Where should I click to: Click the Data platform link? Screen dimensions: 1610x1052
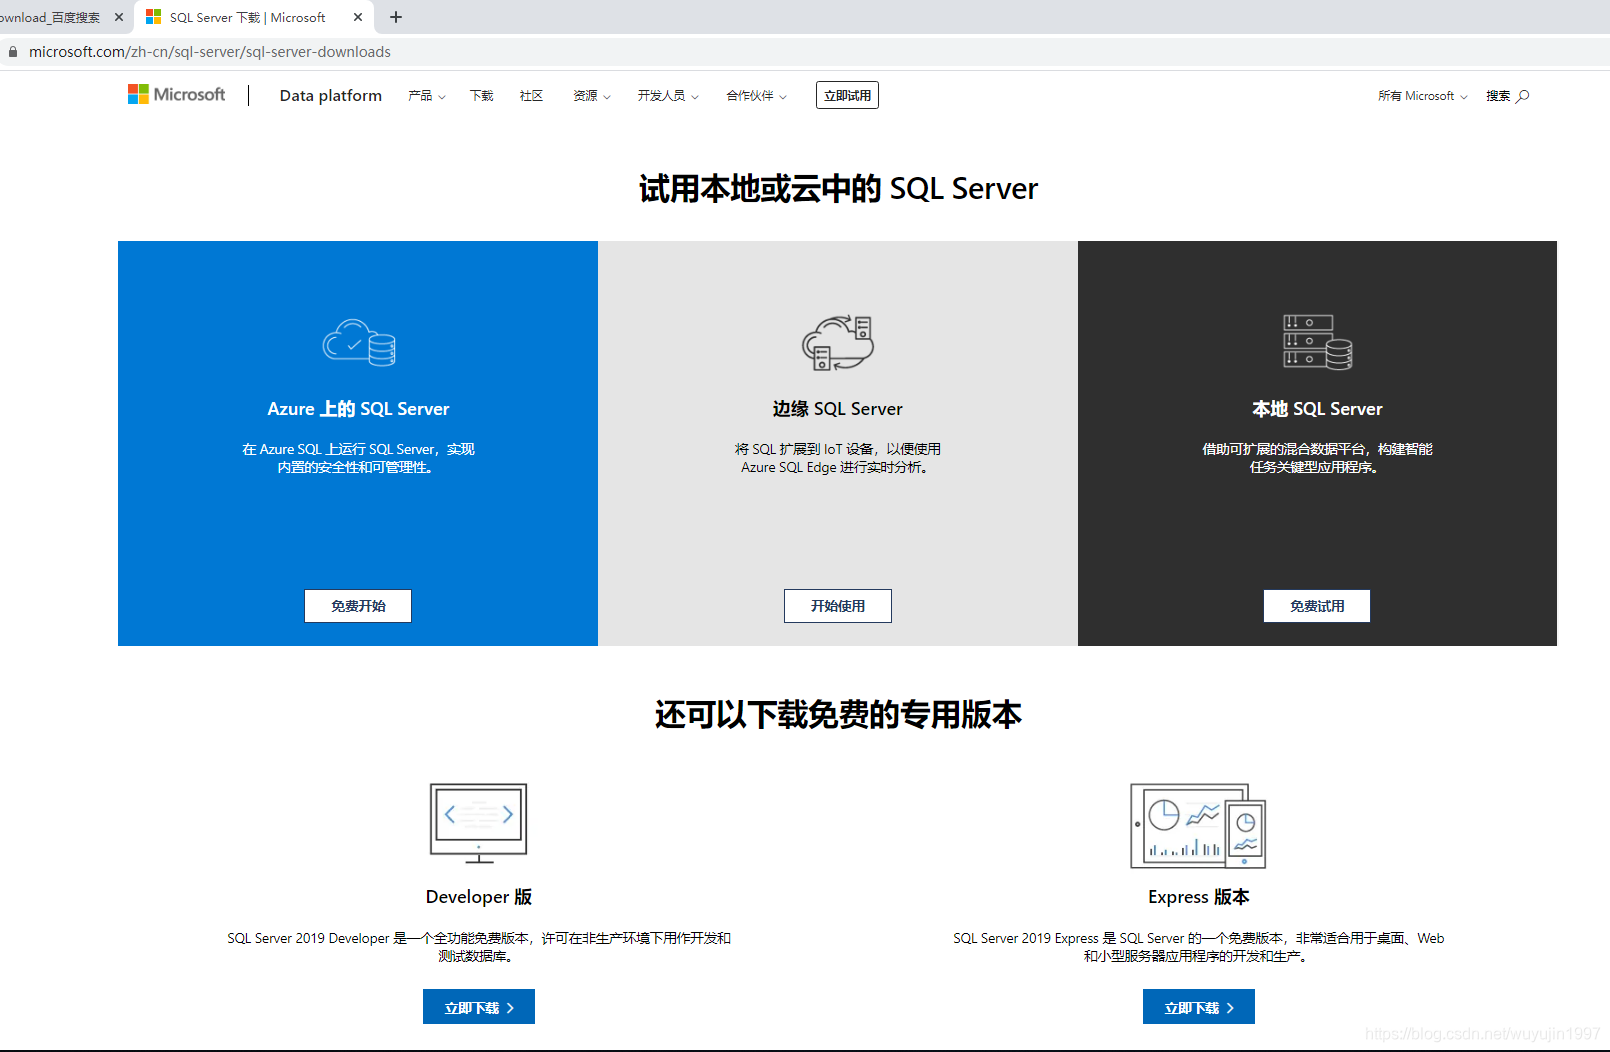click(x=331, y=96)
